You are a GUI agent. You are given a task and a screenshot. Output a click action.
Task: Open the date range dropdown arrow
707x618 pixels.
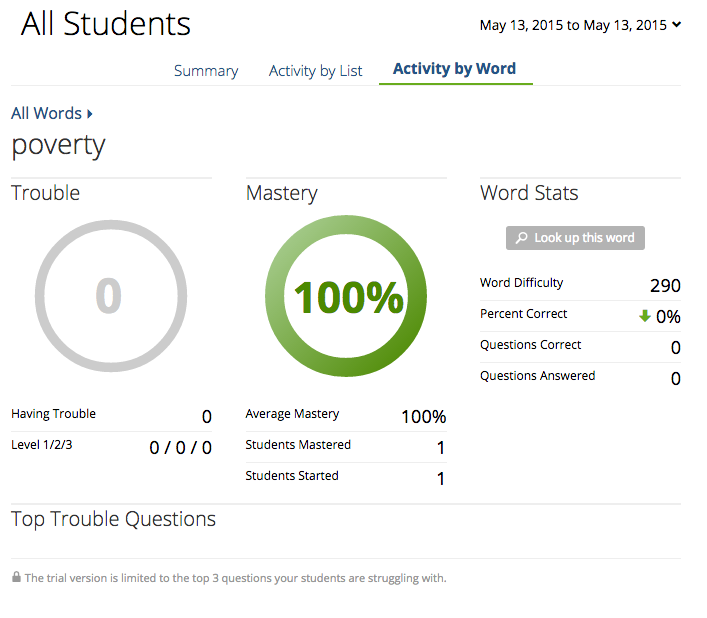click(677, 25)
